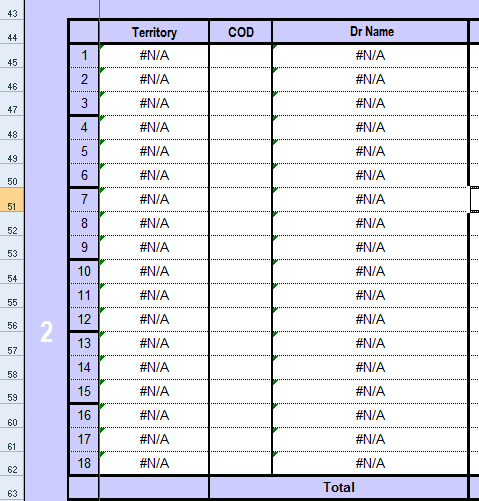This screenshot has height=501, width=479.
Task: Select row header 63
Action: (12, 489)
